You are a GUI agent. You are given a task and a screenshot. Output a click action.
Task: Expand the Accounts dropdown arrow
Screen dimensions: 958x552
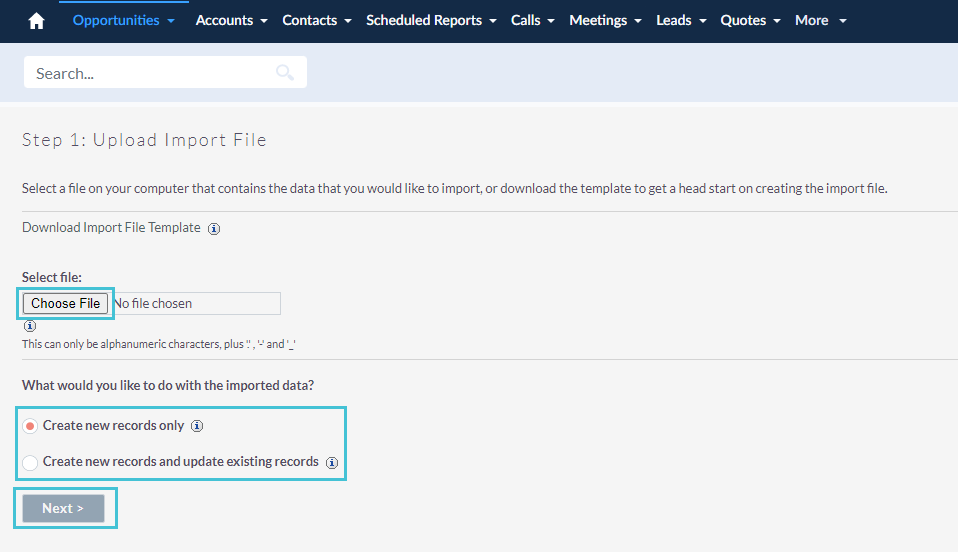(264, 21)
